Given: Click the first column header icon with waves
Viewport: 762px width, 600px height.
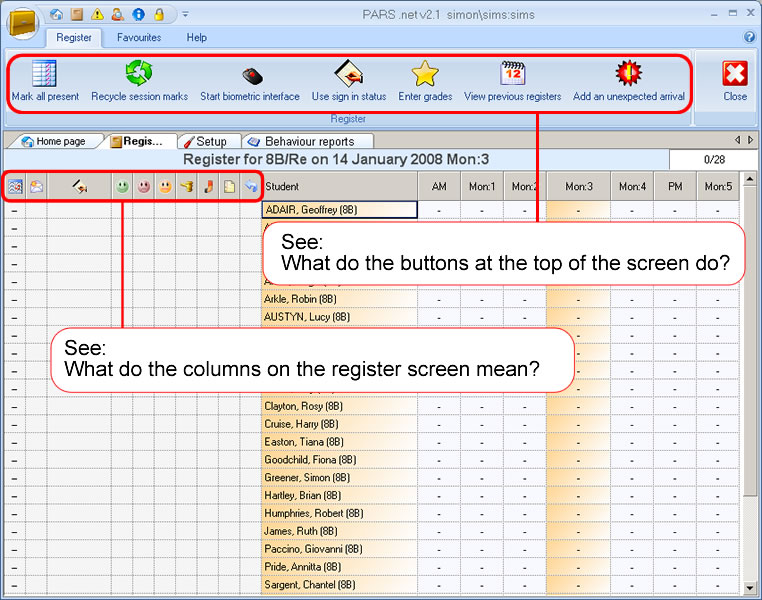Looking at the screenshot, I should click(x=15, y=186).
